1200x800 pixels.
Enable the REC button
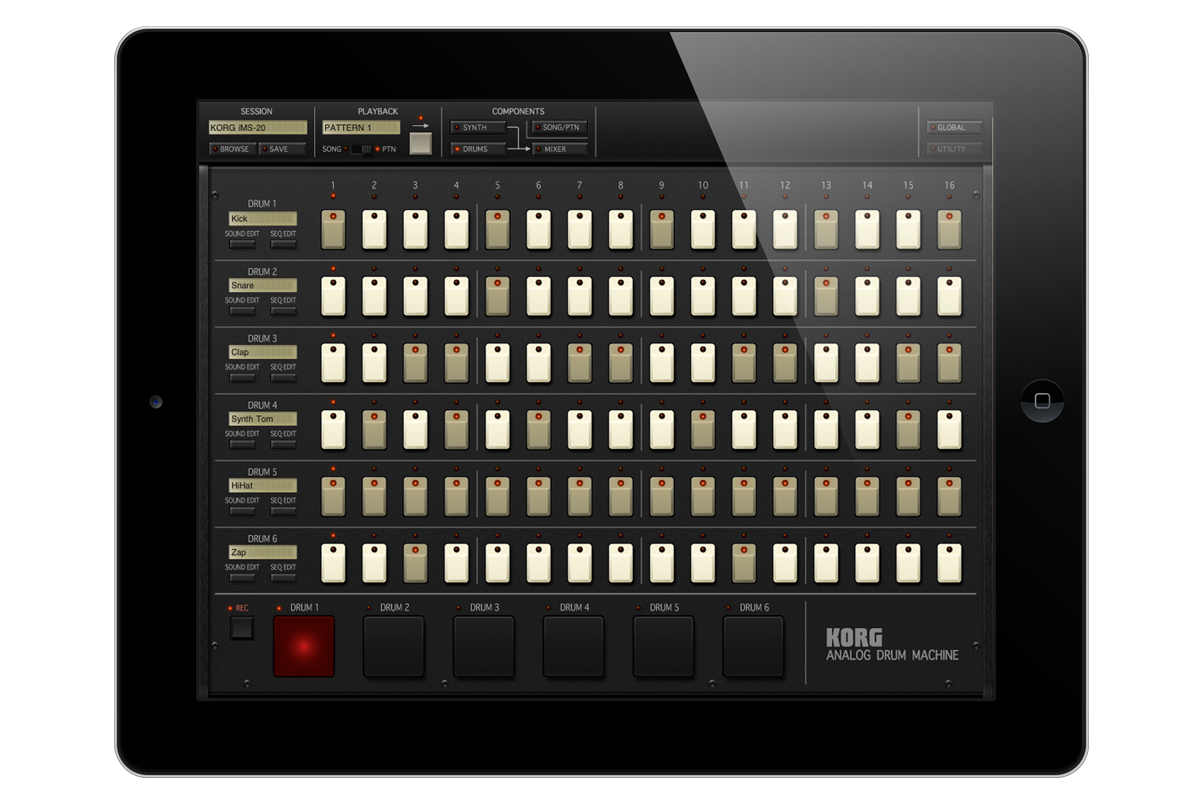pyautogui.click(x=242, y=628)
